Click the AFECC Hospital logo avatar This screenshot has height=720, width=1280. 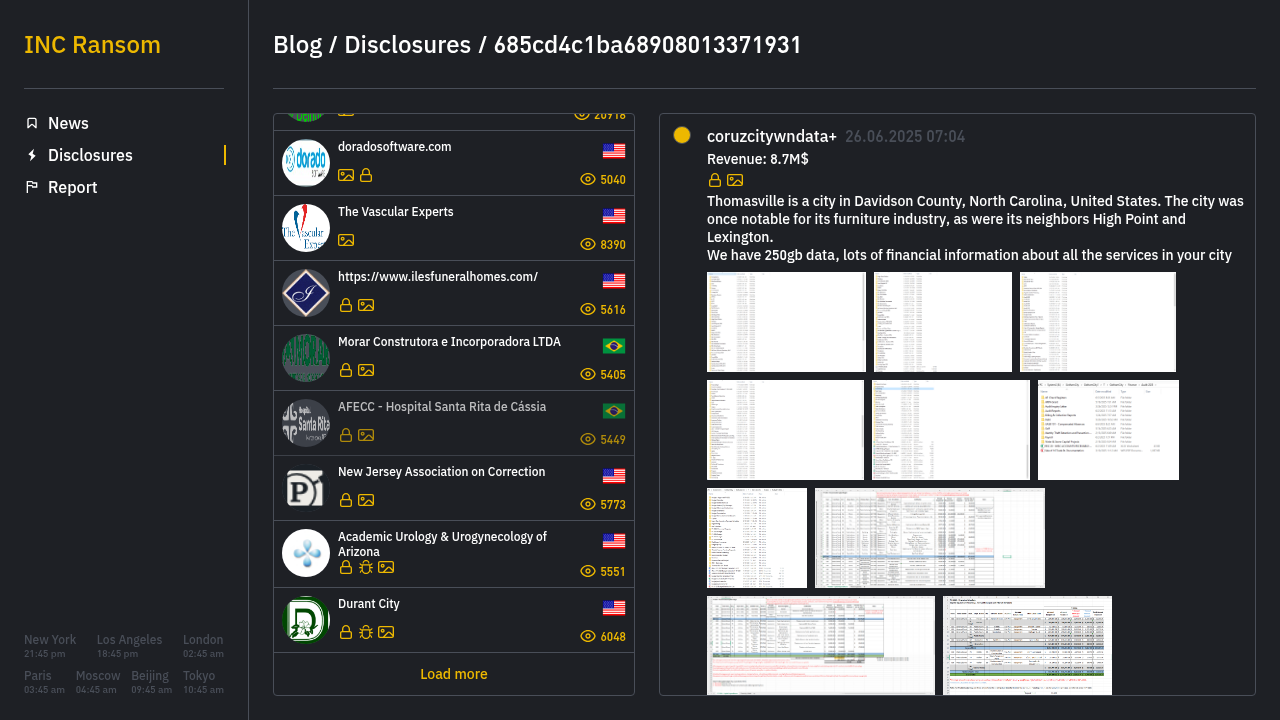pos(306,423)
